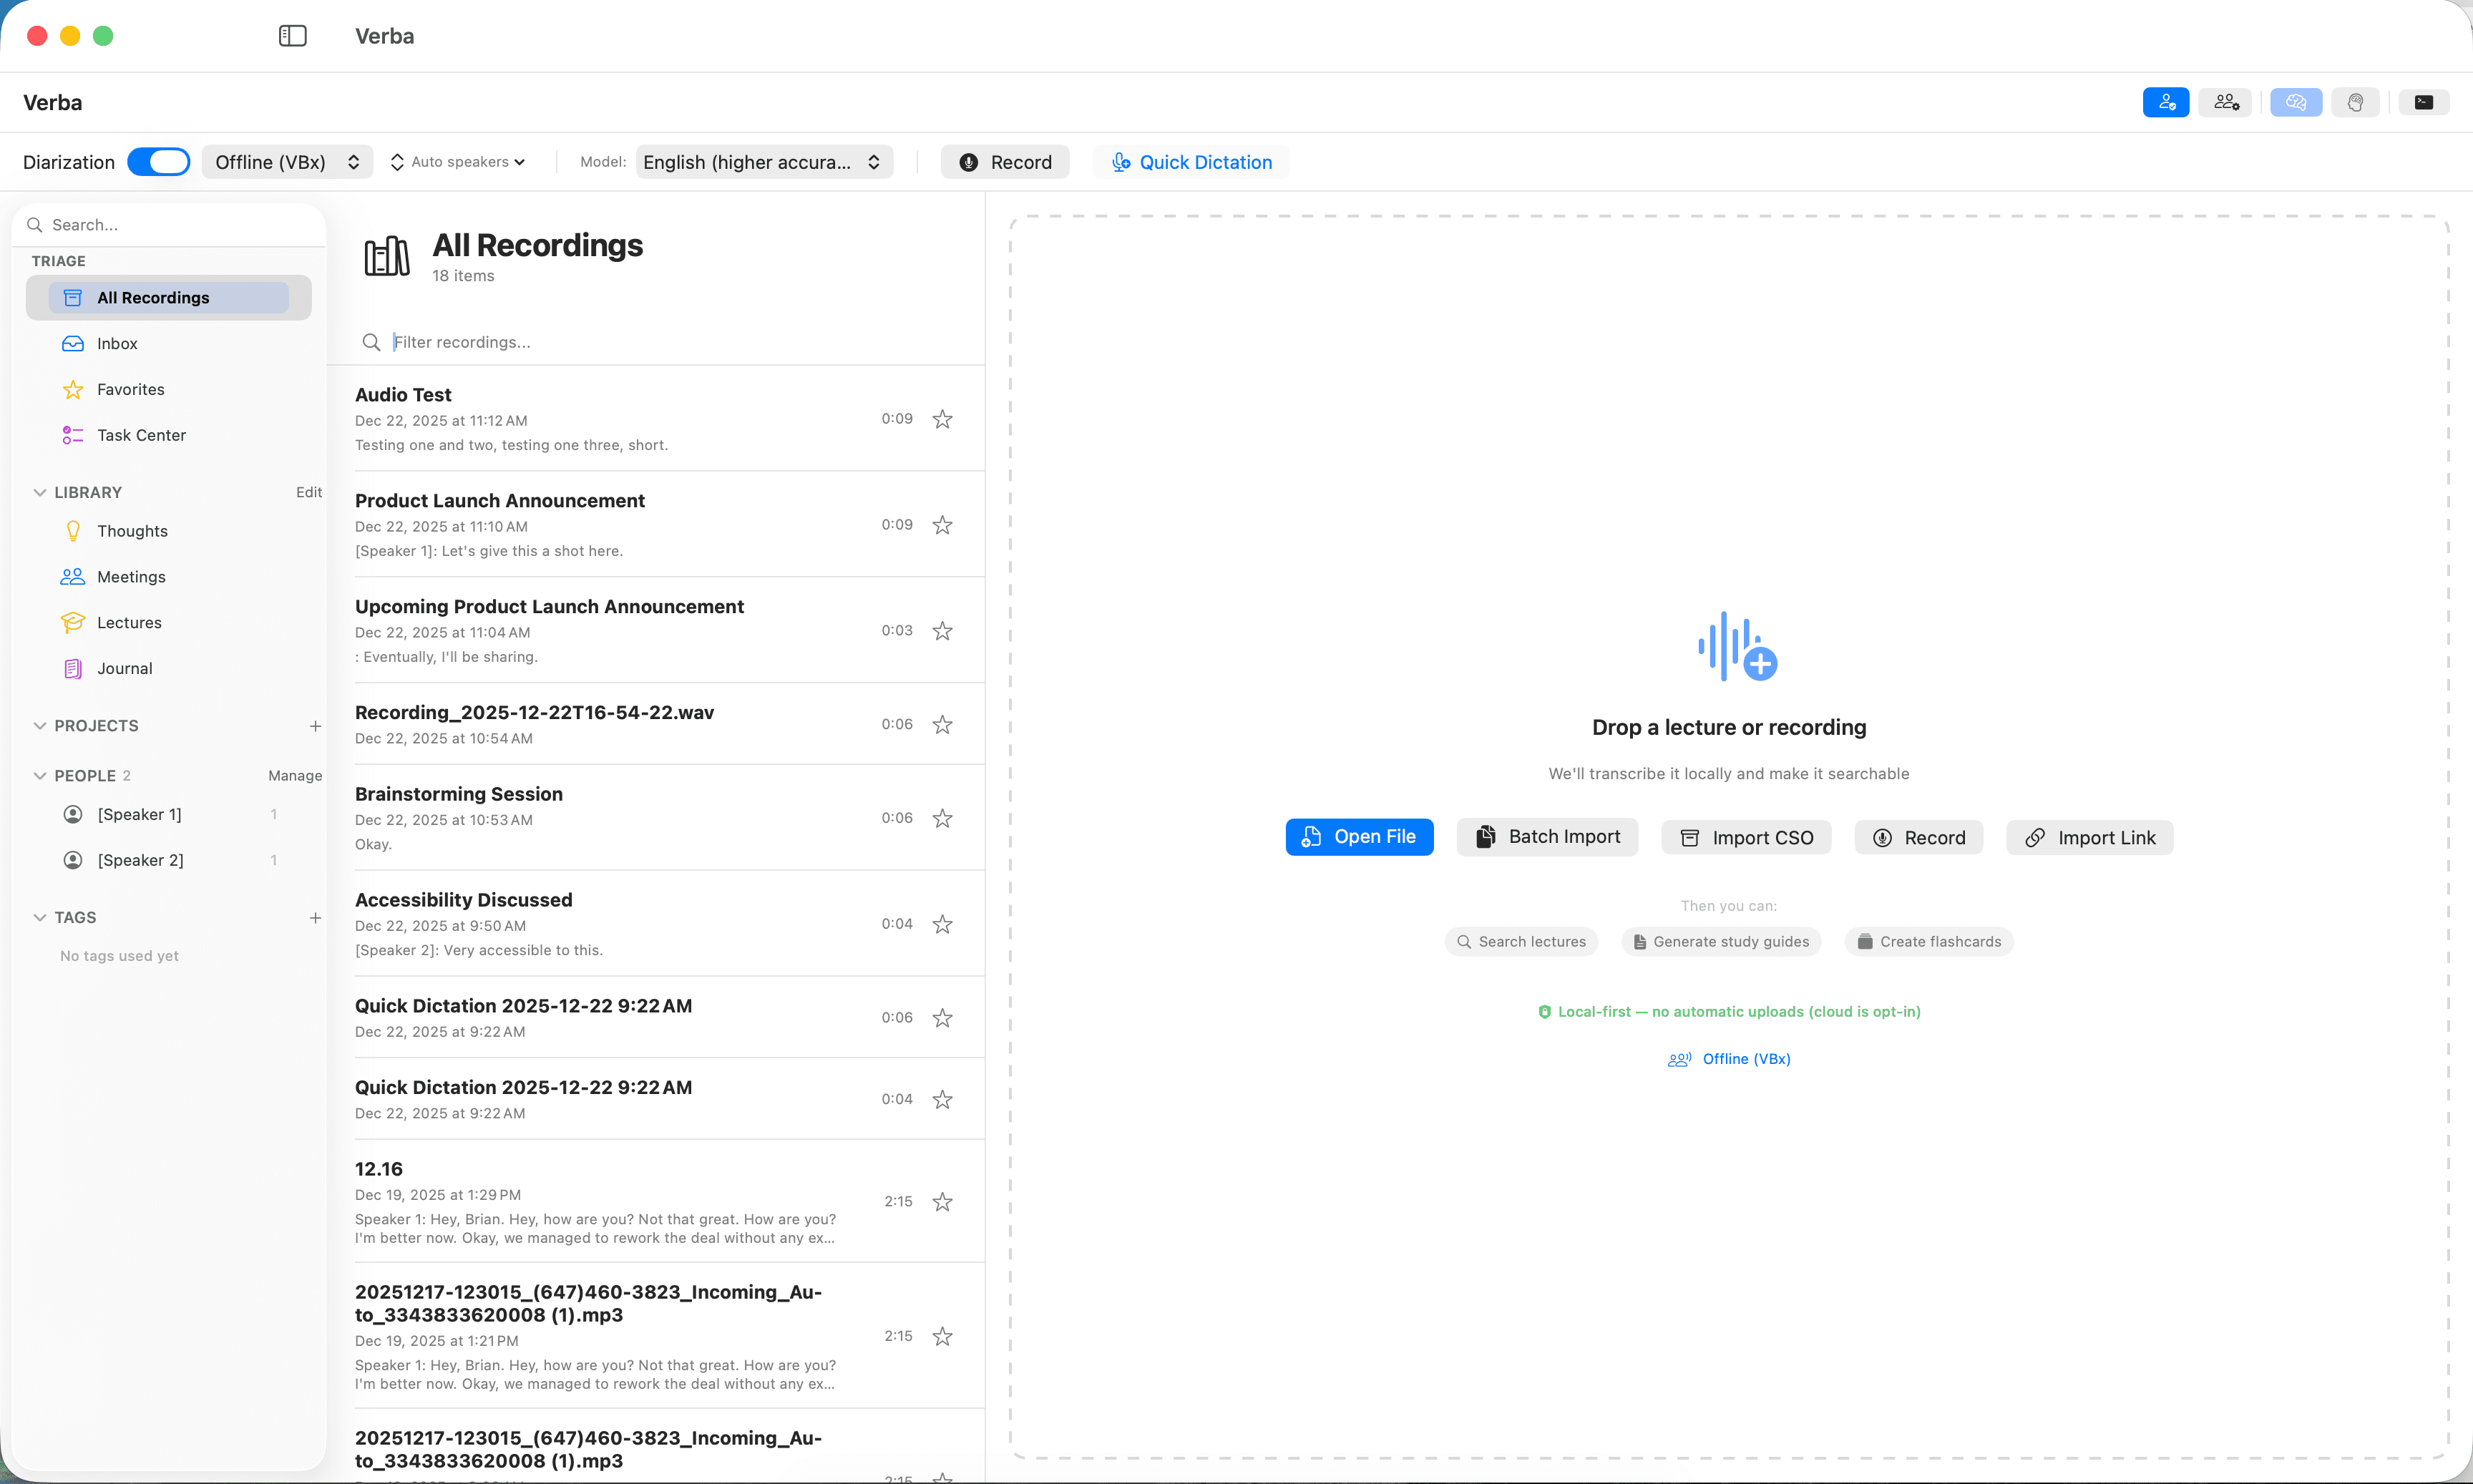This screenshot has height=1484, width=2473.
Task: Click the person-with-shield icon in the toolbar
Action: click(x=2165, y=101)
